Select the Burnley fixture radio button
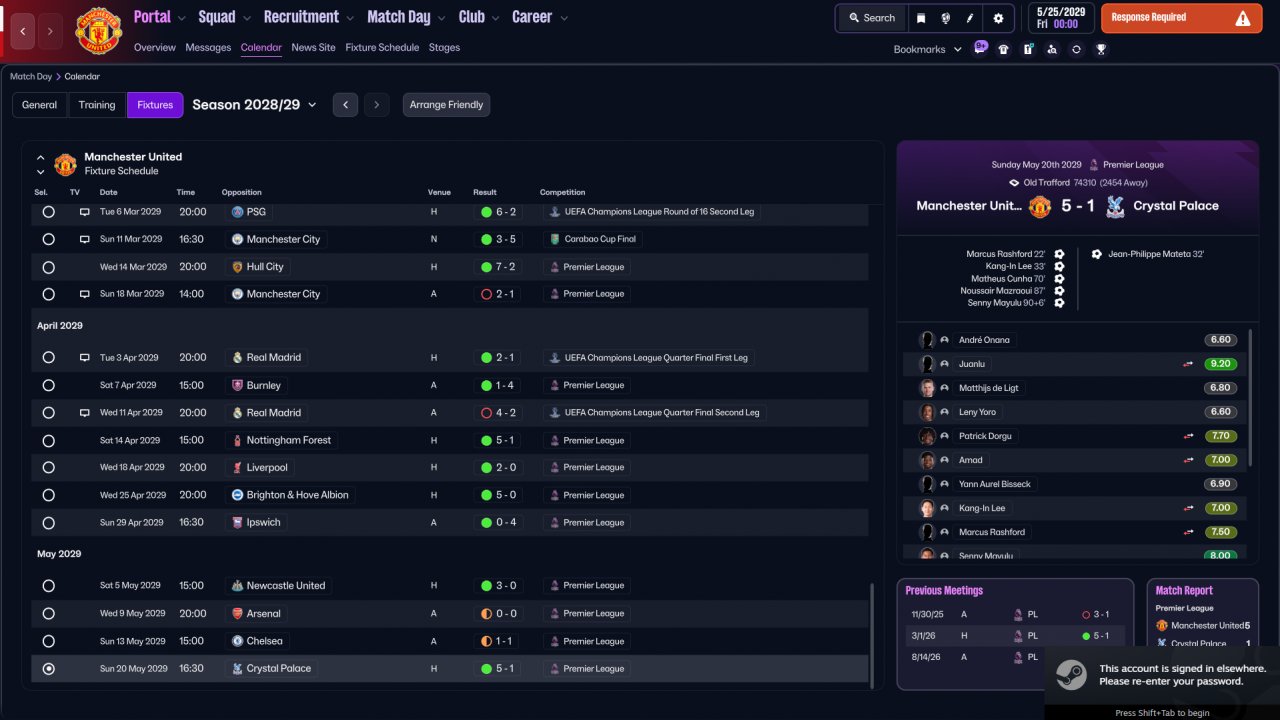 point(48,385)
